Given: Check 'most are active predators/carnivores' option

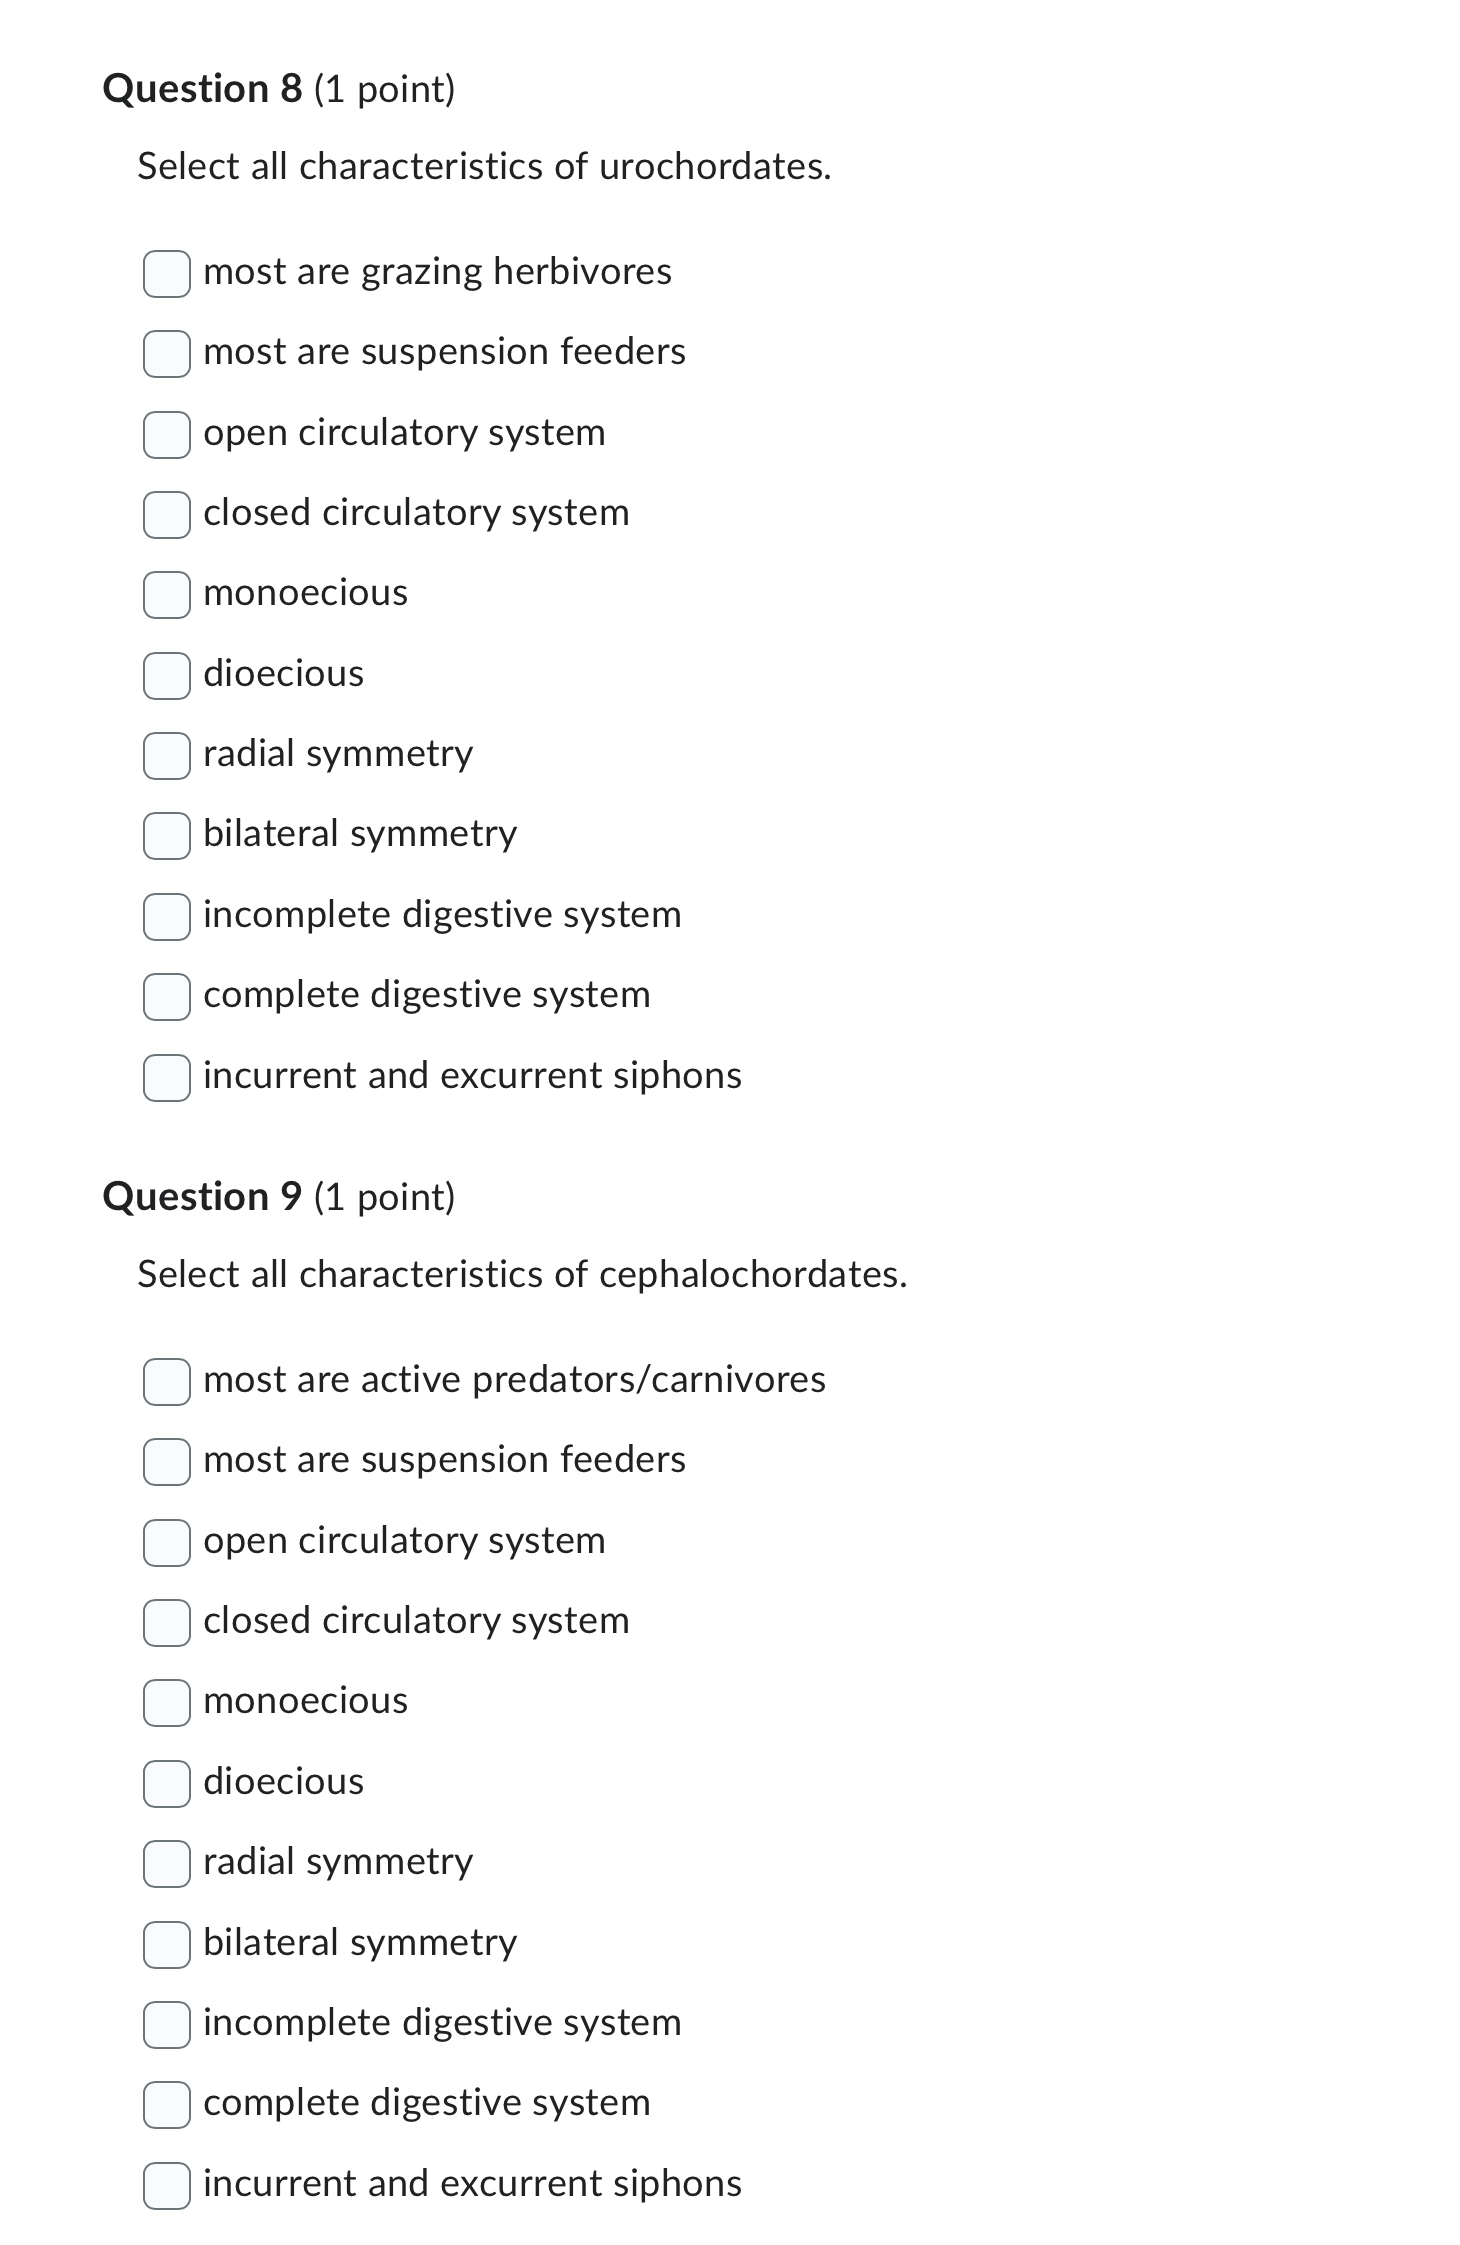Looking at the screenshot, I should pyautogui.click(x=166, y=1382).
